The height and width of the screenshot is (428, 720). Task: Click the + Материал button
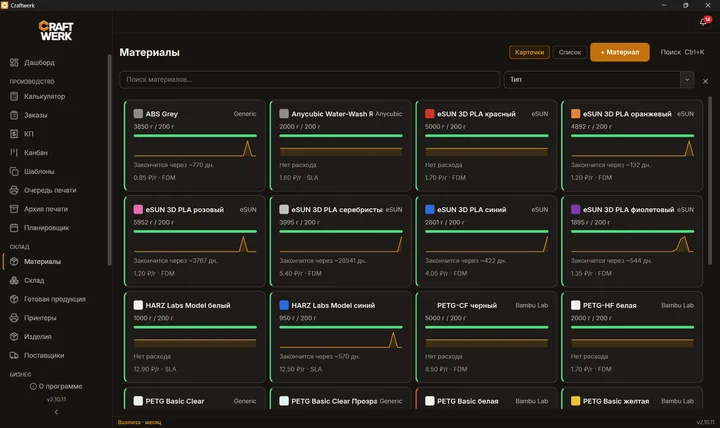point(619,52)
